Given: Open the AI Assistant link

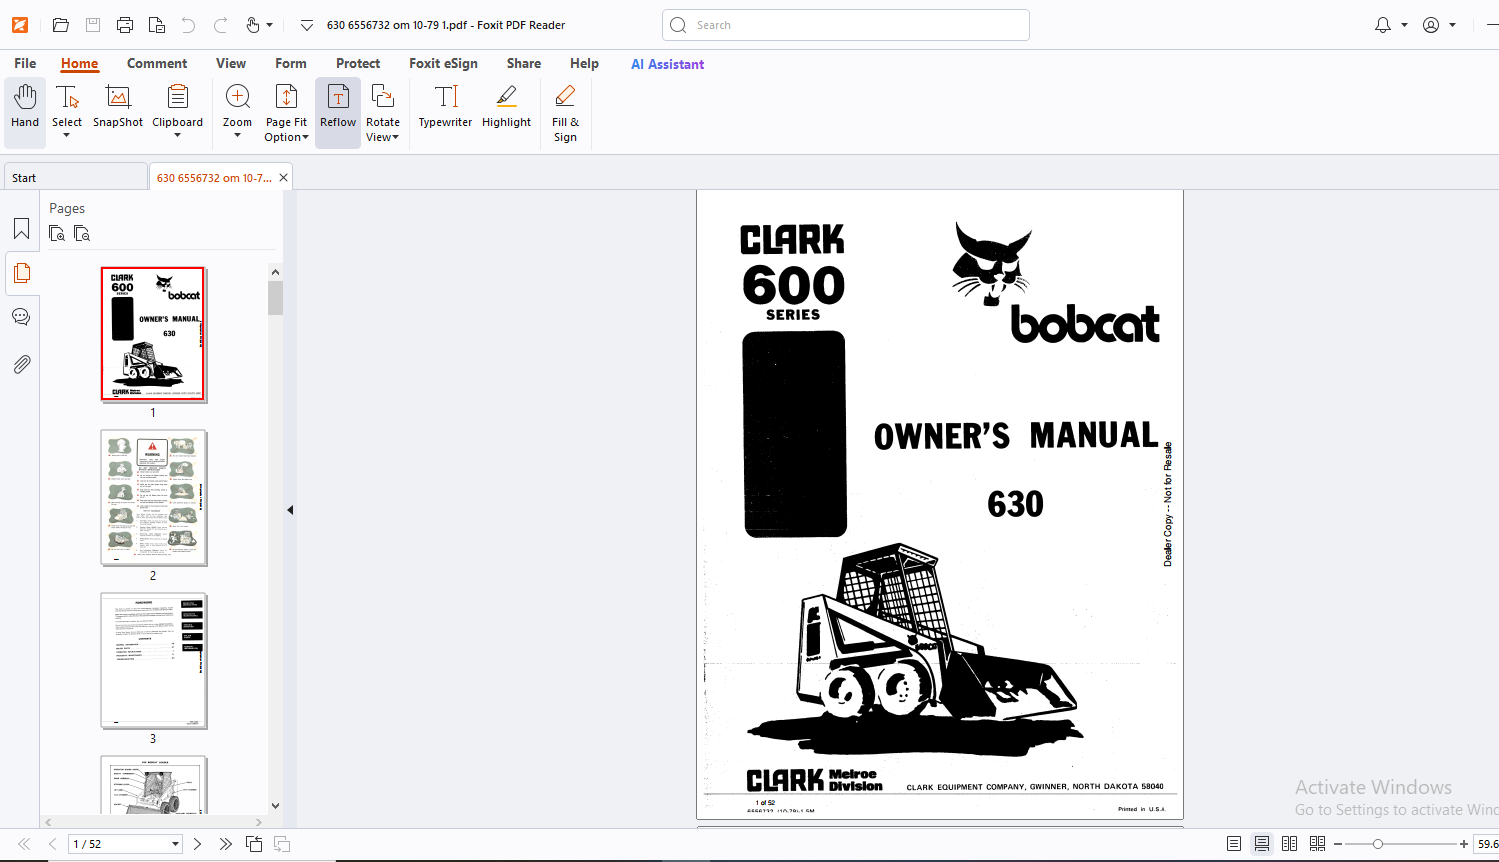Looking at the screenshot, I should [x=667, y=64].
